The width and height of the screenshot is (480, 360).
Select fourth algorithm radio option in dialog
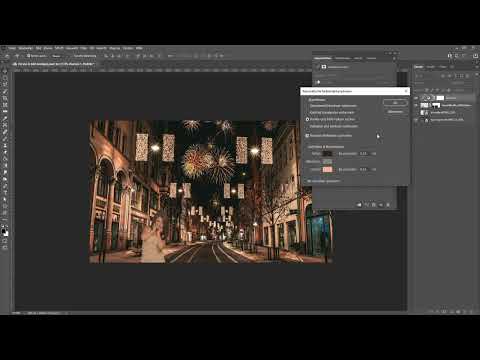point(308,126)
